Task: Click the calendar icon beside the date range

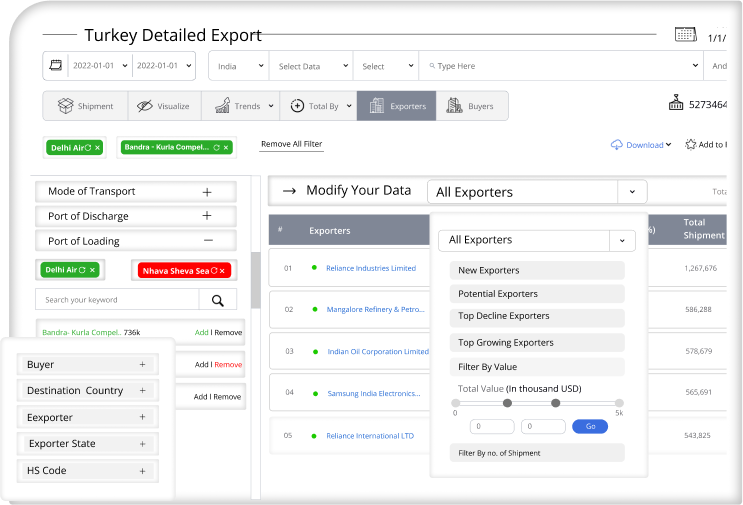Action: click(55, 66)
